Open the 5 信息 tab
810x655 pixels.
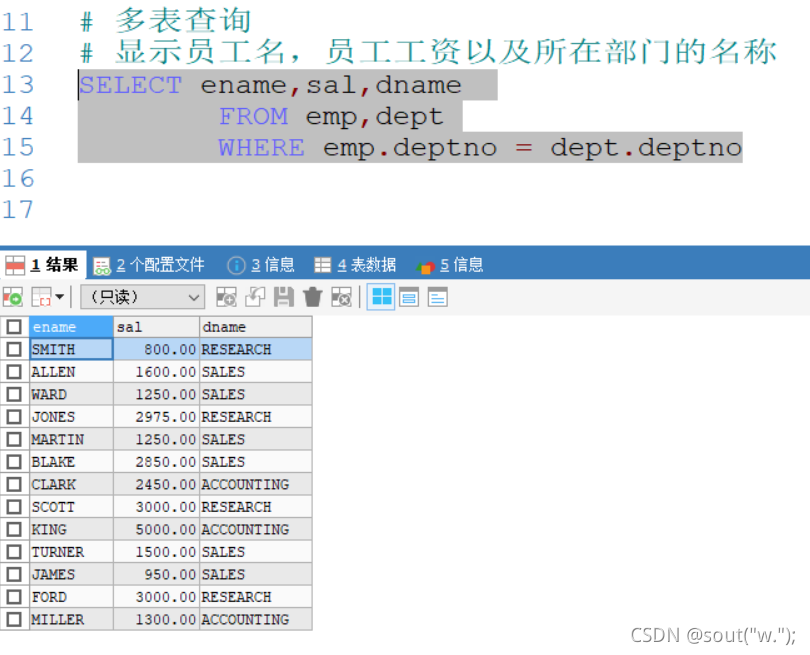[x=449, y=265]
